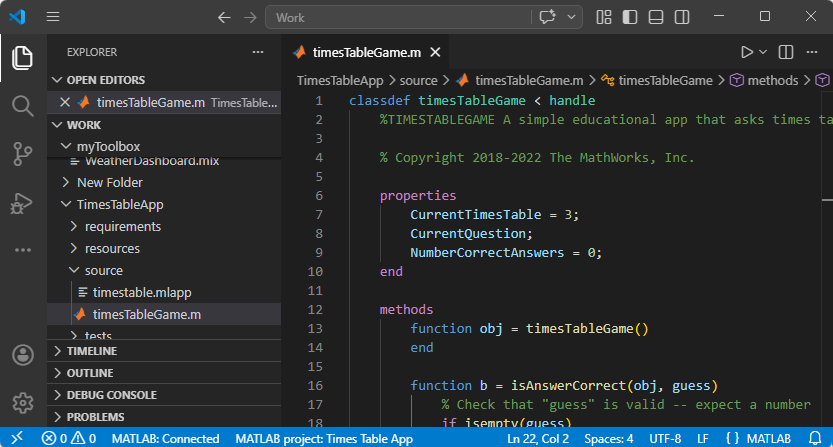Open notifications bell icon
The image size is (833, 447).
pos(815,438)
